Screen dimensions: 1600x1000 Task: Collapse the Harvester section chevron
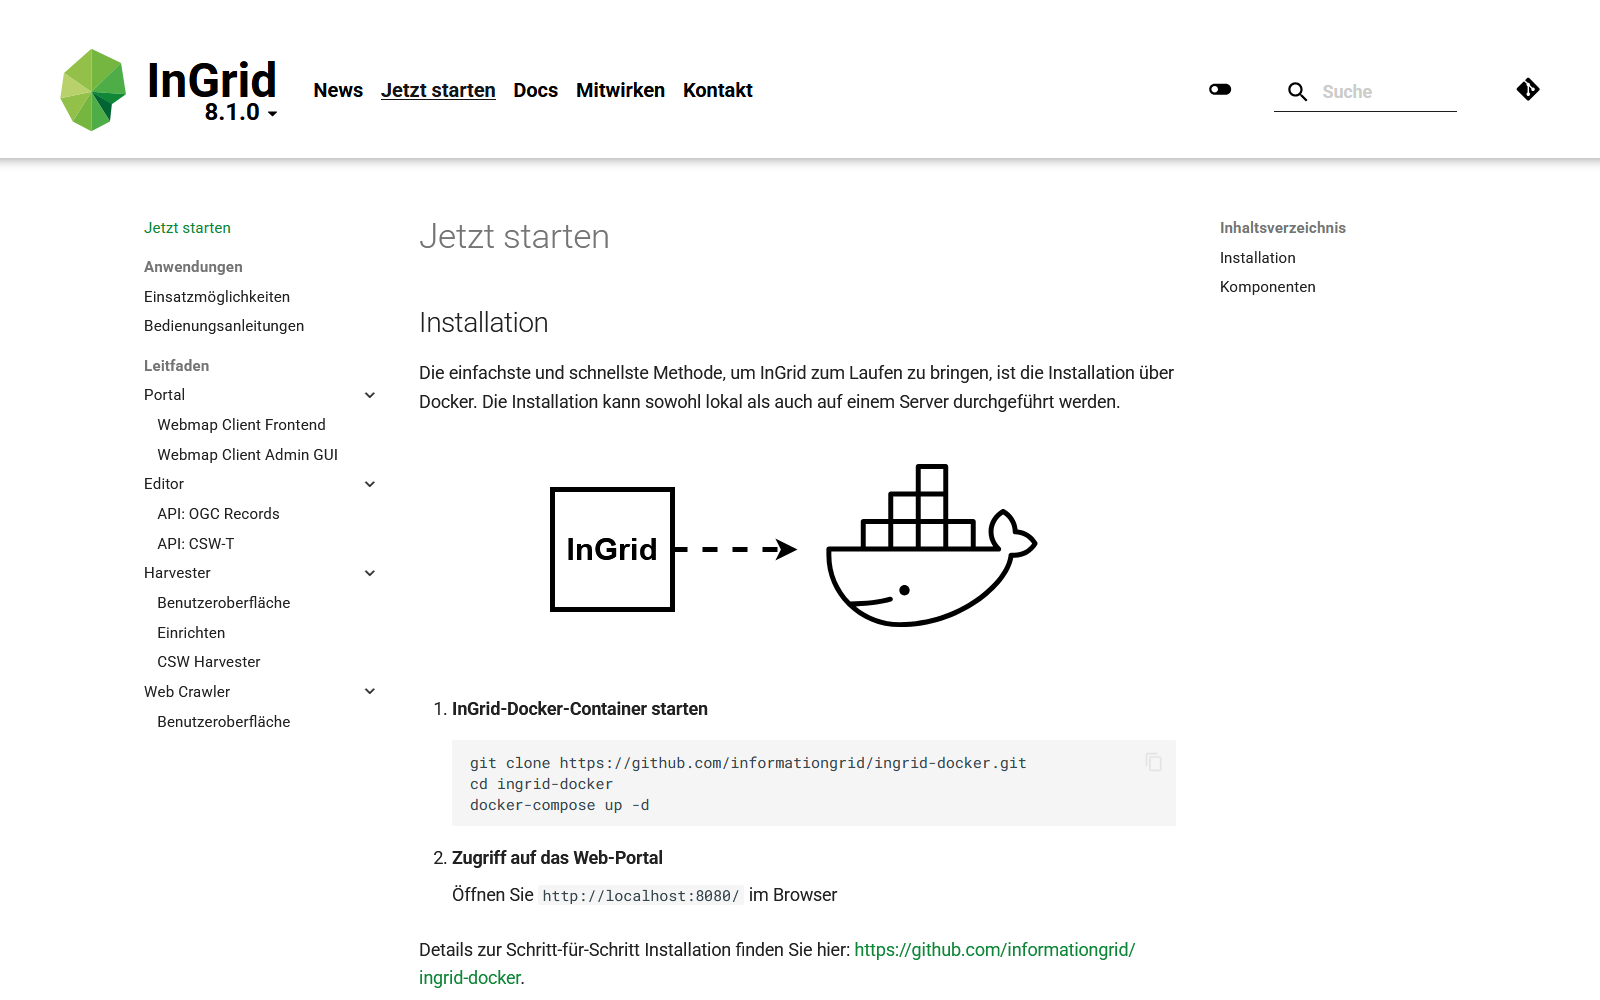point(370,573)
